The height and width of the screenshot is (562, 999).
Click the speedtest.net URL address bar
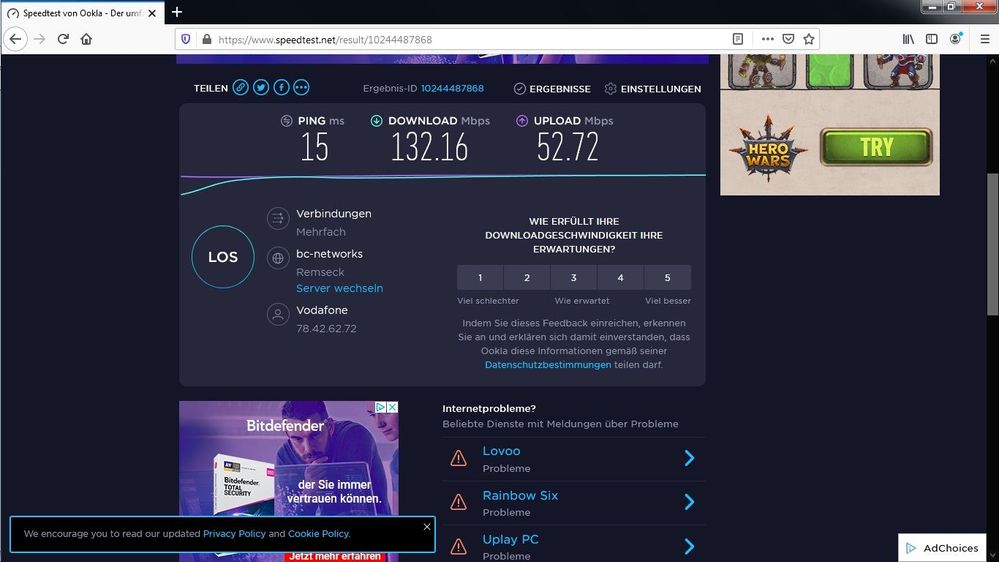pos(471,40)
